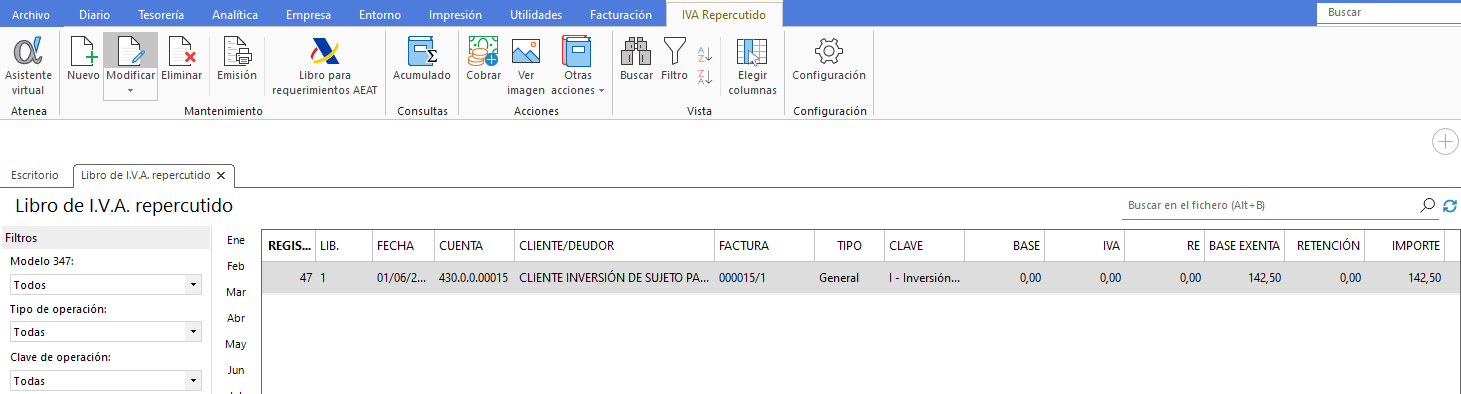Screen dimensions: 1461x394
Task: Sort by the RETENCIÓN column header
Action: (x=1324, y=246)
